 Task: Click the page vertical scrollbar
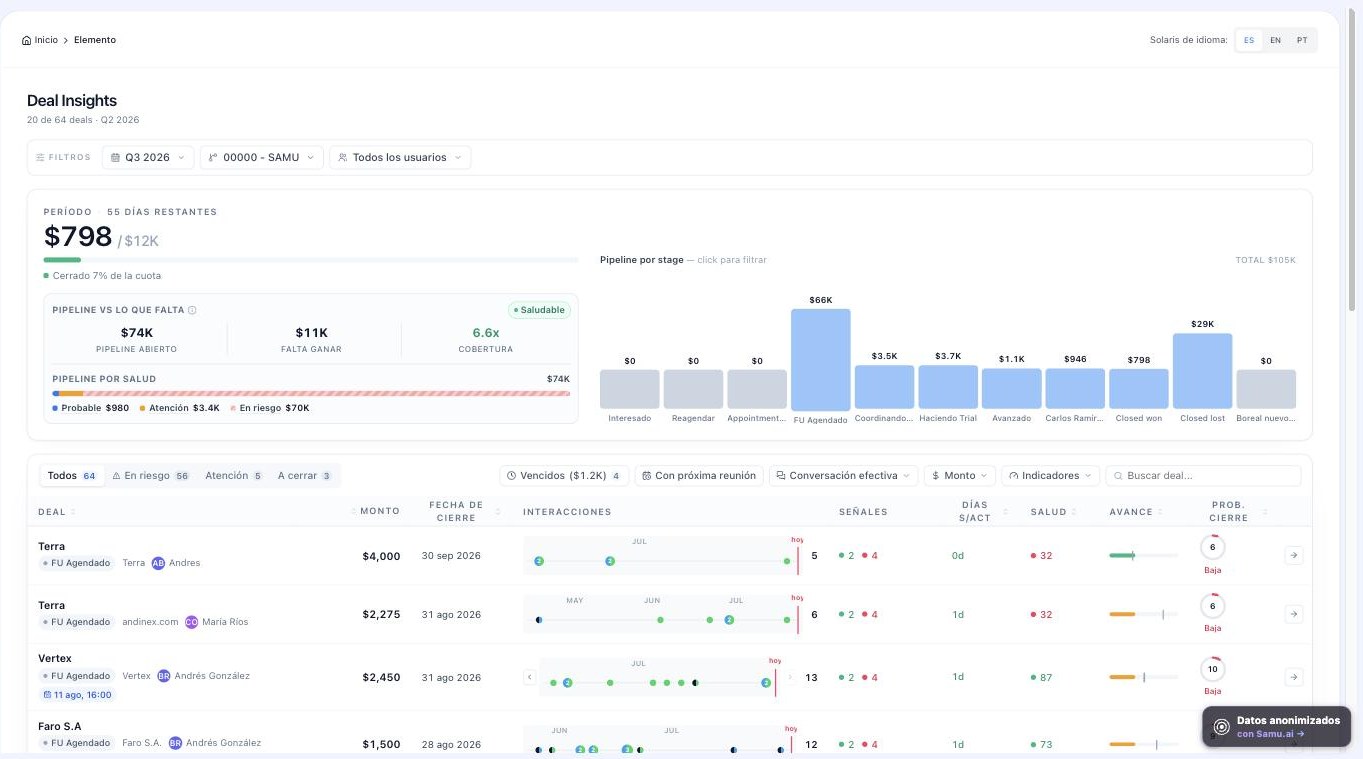coord(1351,160)
